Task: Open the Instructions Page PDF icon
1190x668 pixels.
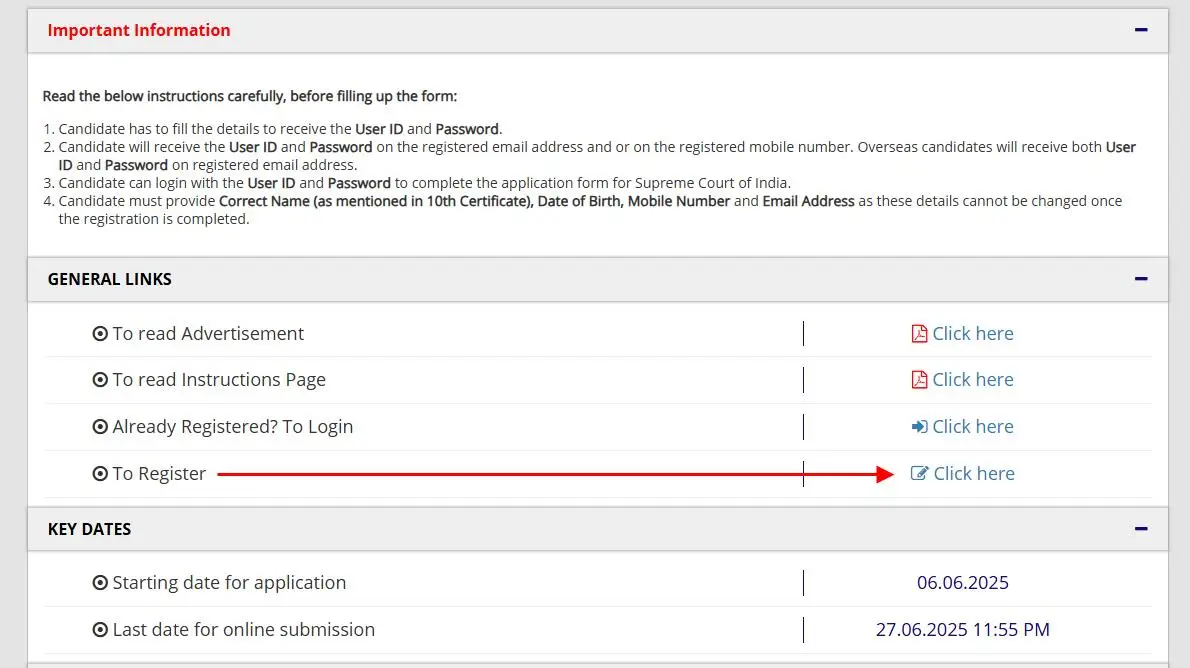Action: coord(919,380)
